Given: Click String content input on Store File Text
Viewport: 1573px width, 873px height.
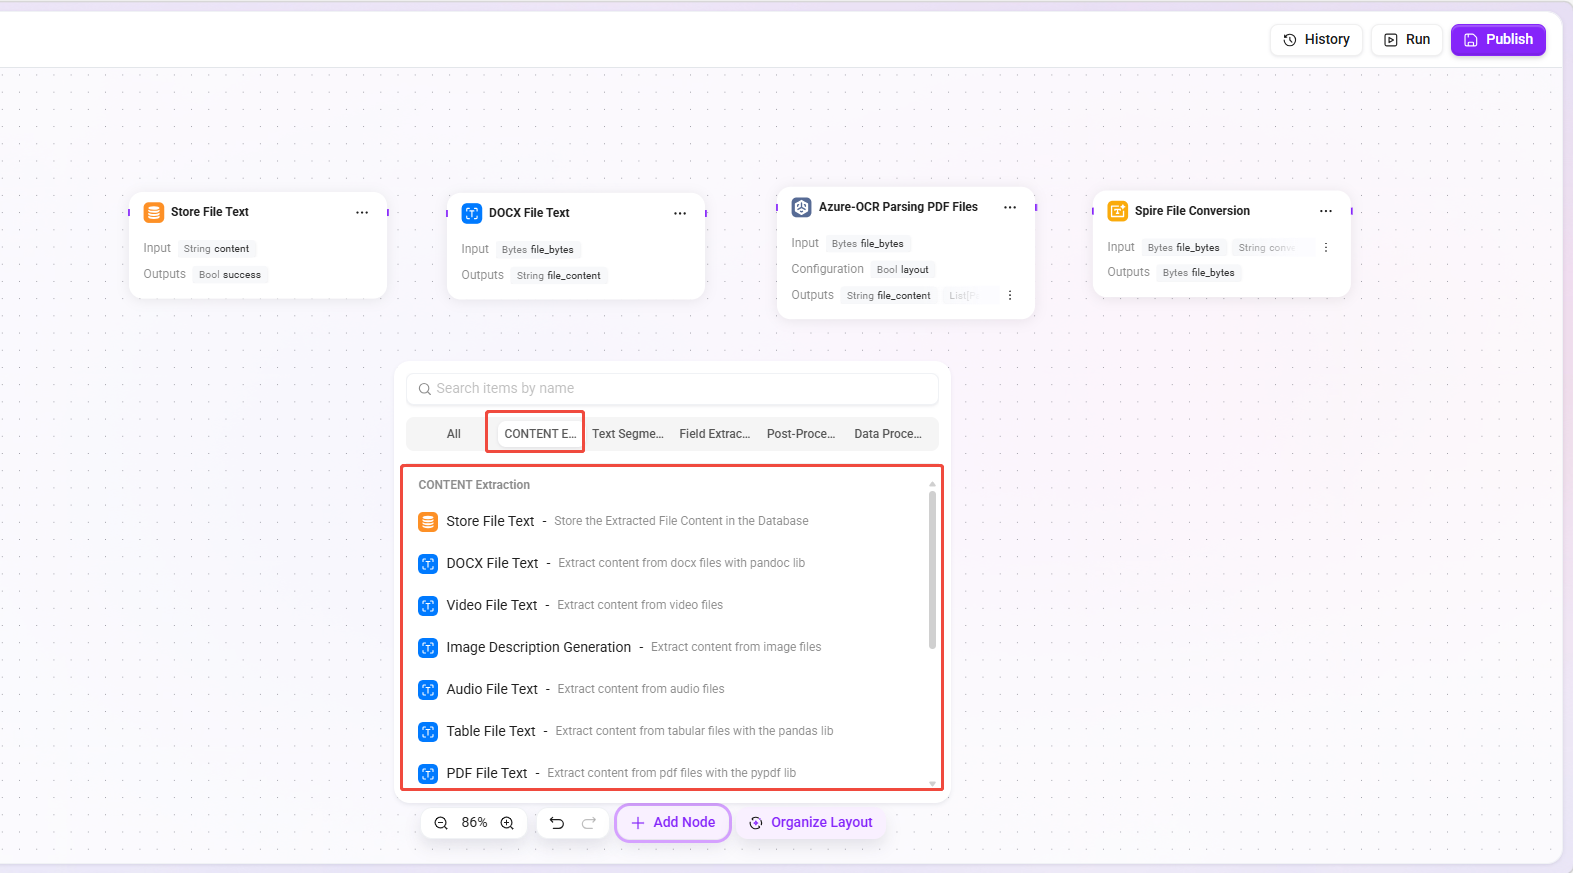Looking at the screenshot, I should point(216,249).
